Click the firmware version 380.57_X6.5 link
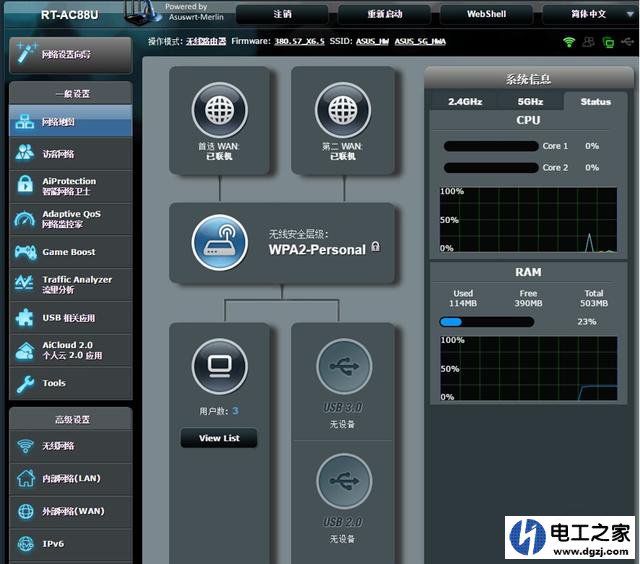 [x=300, y=42]
